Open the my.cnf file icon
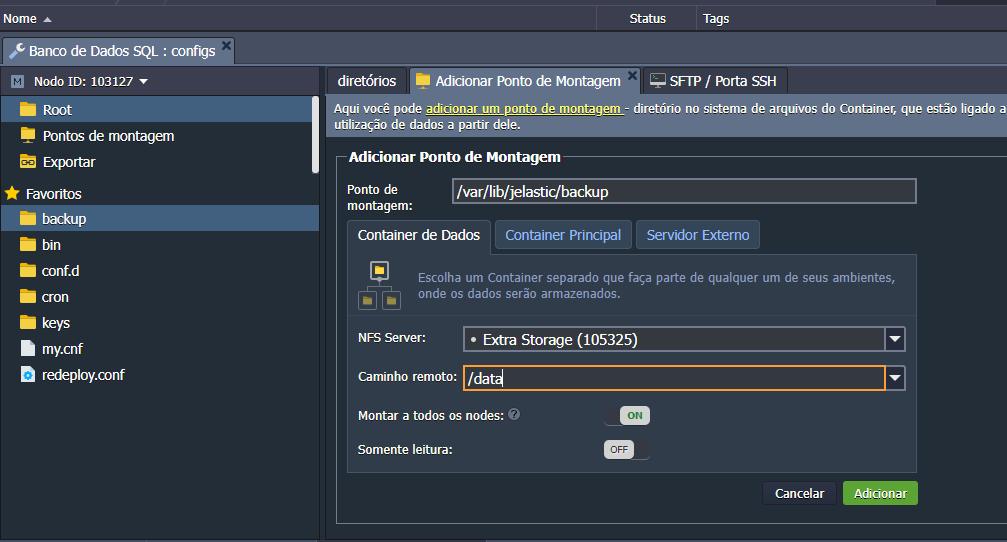The width and height of the screenshot is (1007, 542). coord(28,349)
